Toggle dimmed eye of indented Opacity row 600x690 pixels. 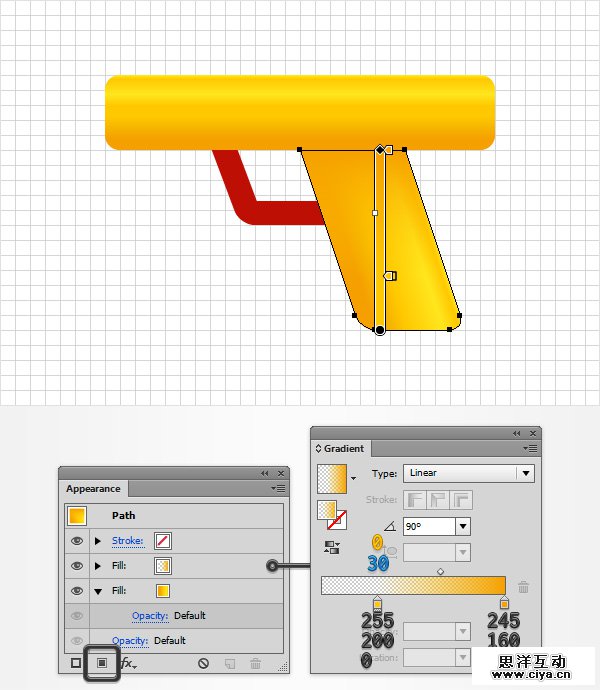[77, 616]
